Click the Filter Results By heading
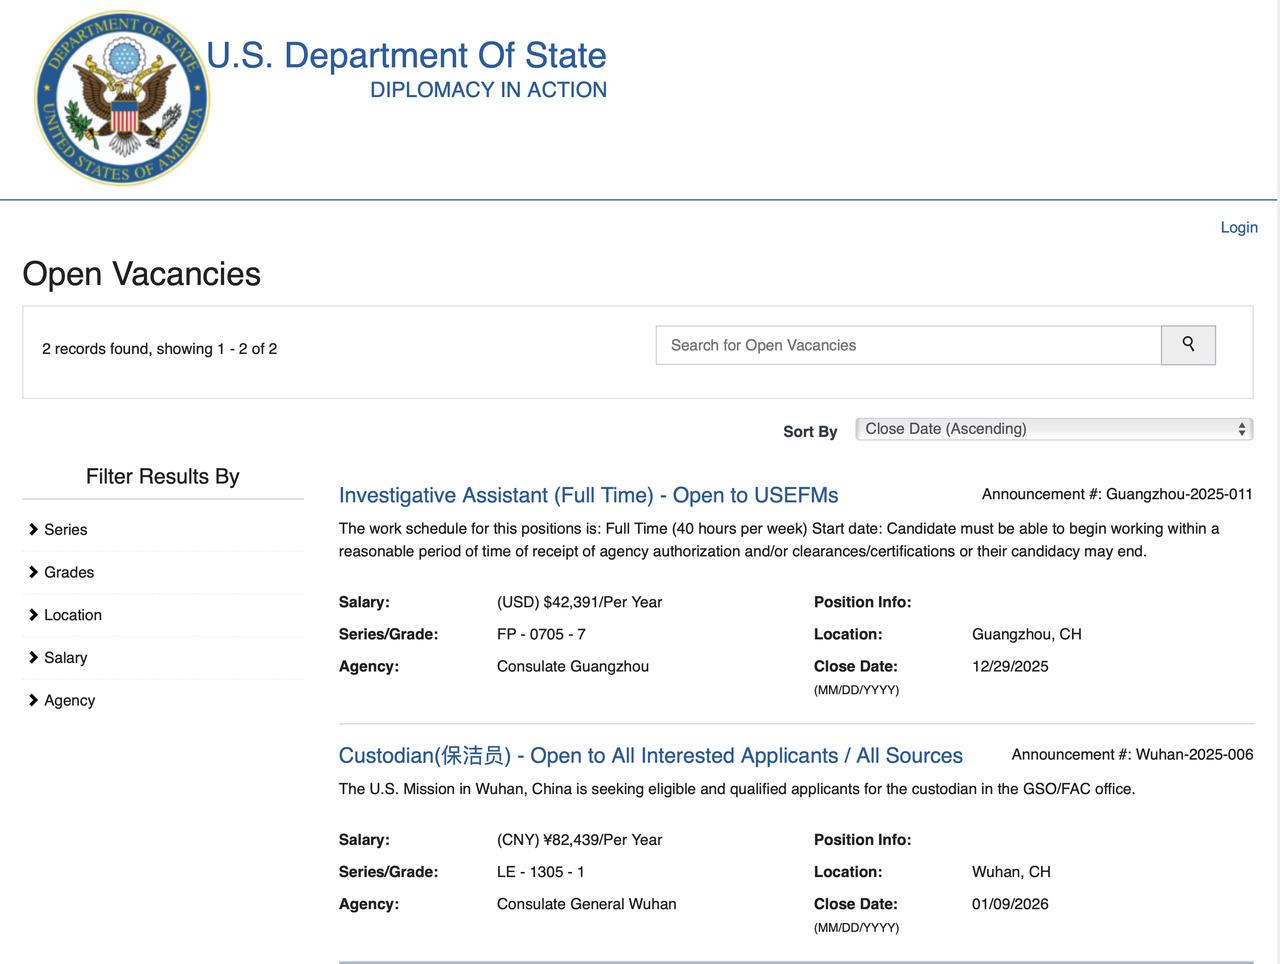 coord(162,476)
